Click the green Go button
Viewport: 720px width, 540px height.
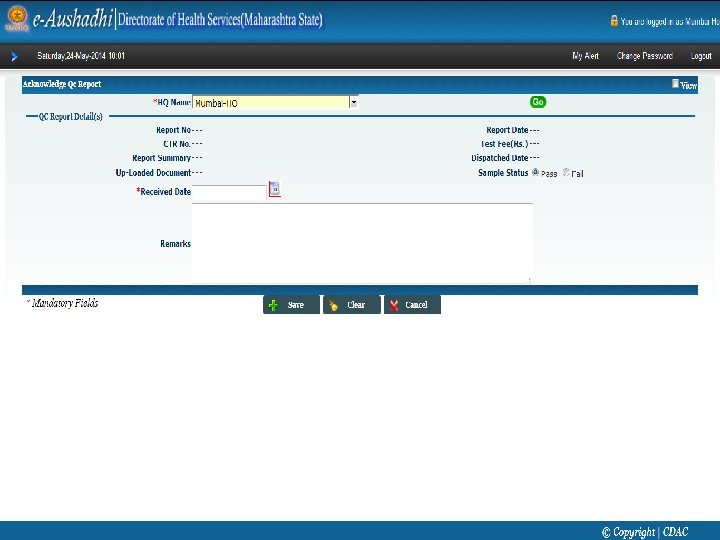pos(538,102)
